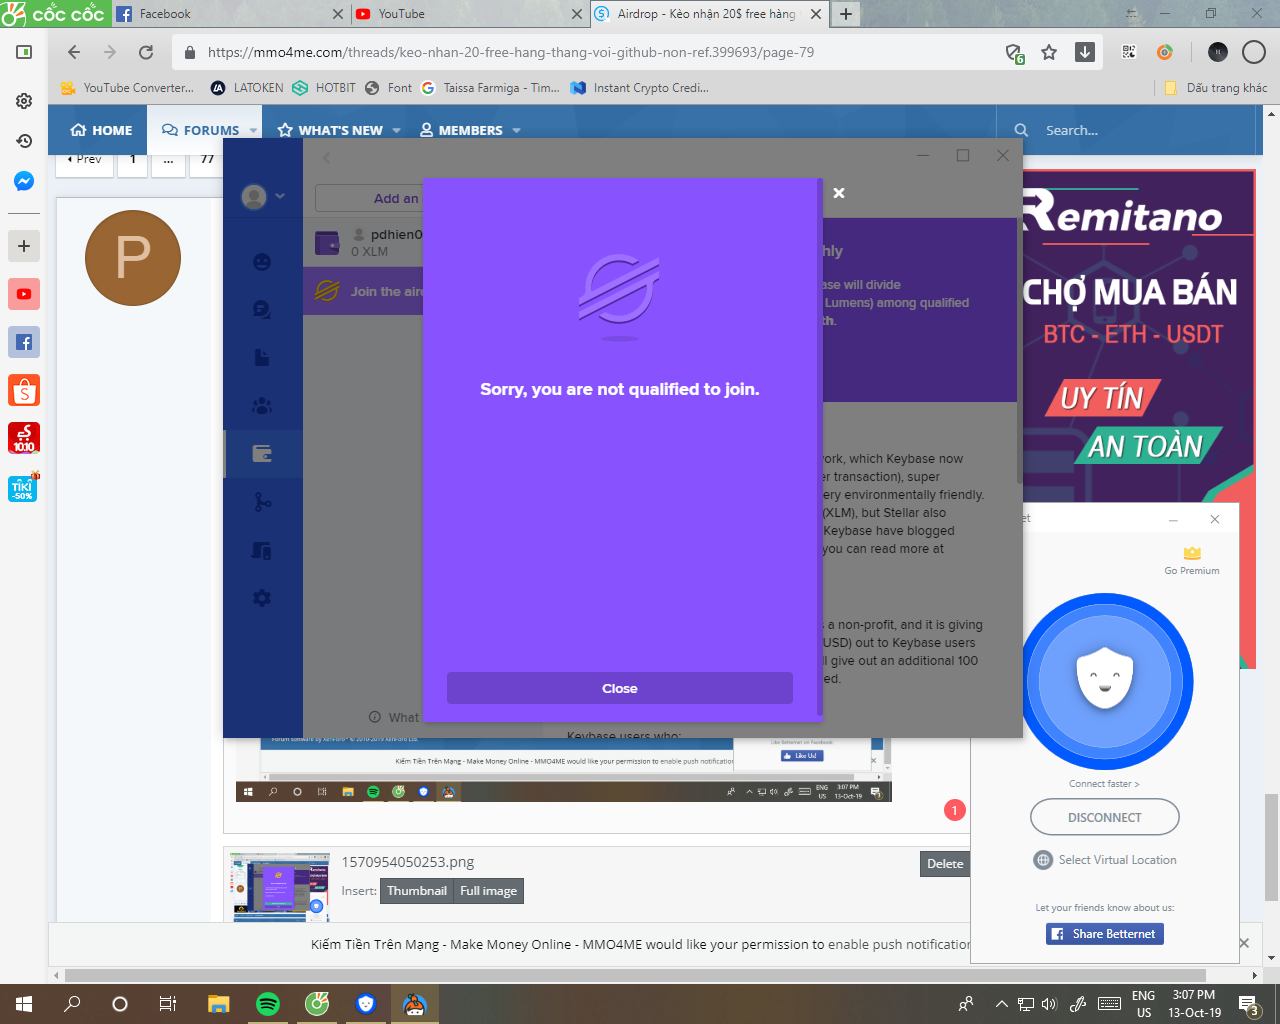Image resolution: width=1280 pixels, height=1024 pixels.
Task: Open Keybase Chat sidebar icon
Action: click(x=262, y=310)
